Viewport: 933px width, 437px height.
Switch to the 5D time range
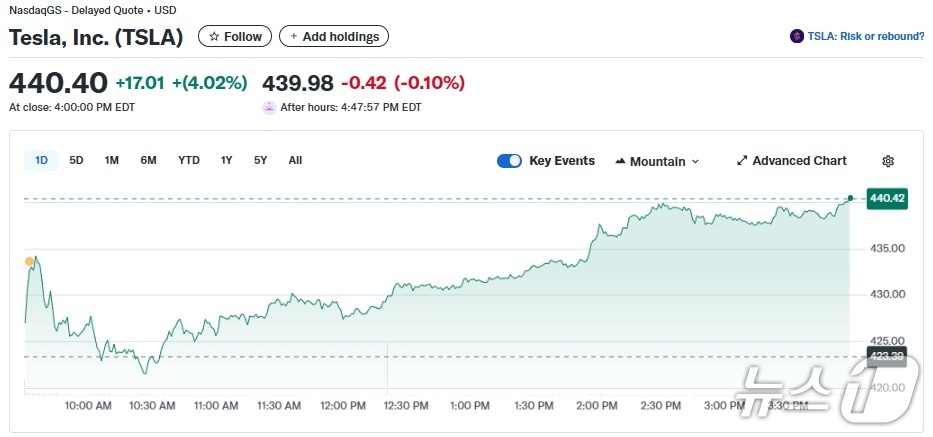tap(77, 160)
